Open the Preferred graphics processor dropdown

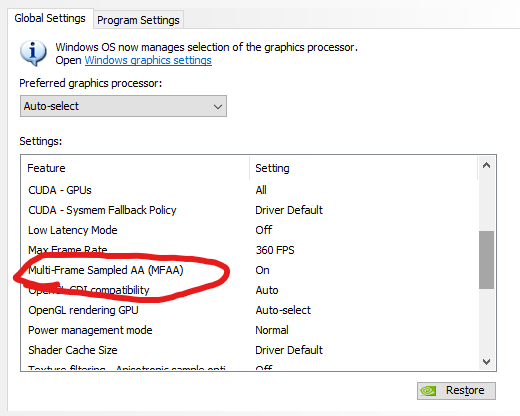coord(123,106)
